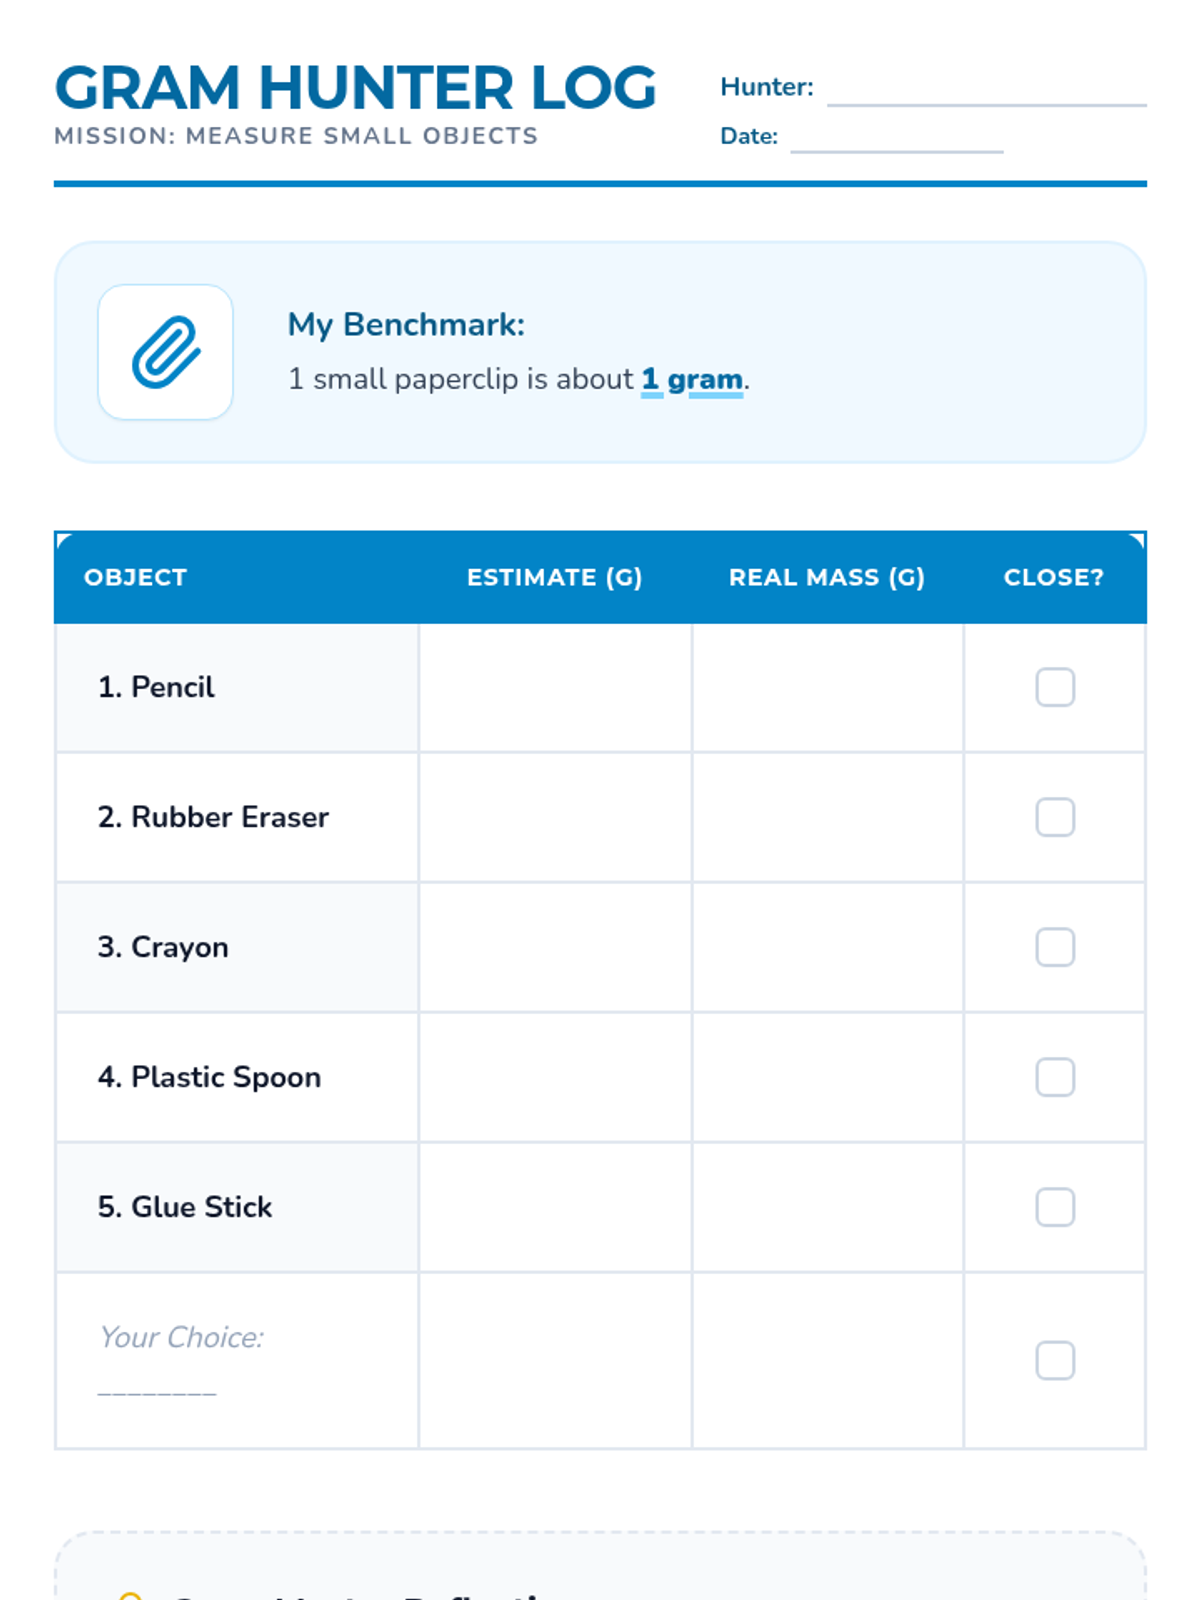Tick the Rubber Eraser Close? checkbox
The image size is (1200, 1600).
tap(1055, 817)
